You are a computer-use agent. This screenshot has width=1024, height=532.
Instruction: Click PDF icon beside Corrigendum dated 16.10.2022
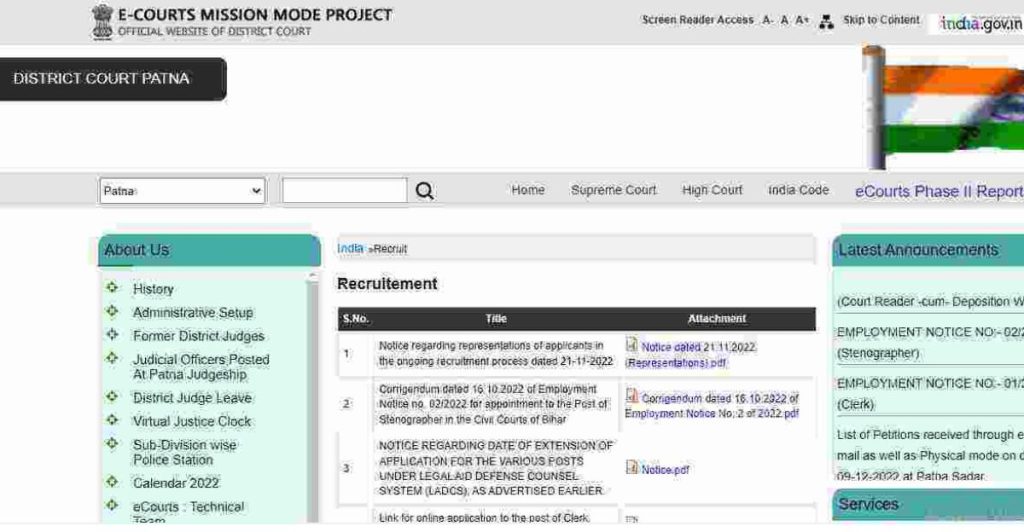[632, 396]
